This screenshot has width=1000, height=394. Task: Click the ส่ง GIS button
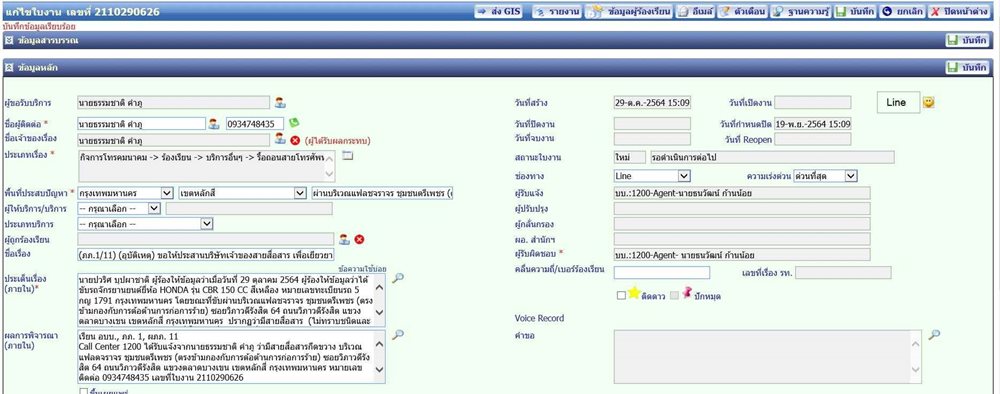498,11
